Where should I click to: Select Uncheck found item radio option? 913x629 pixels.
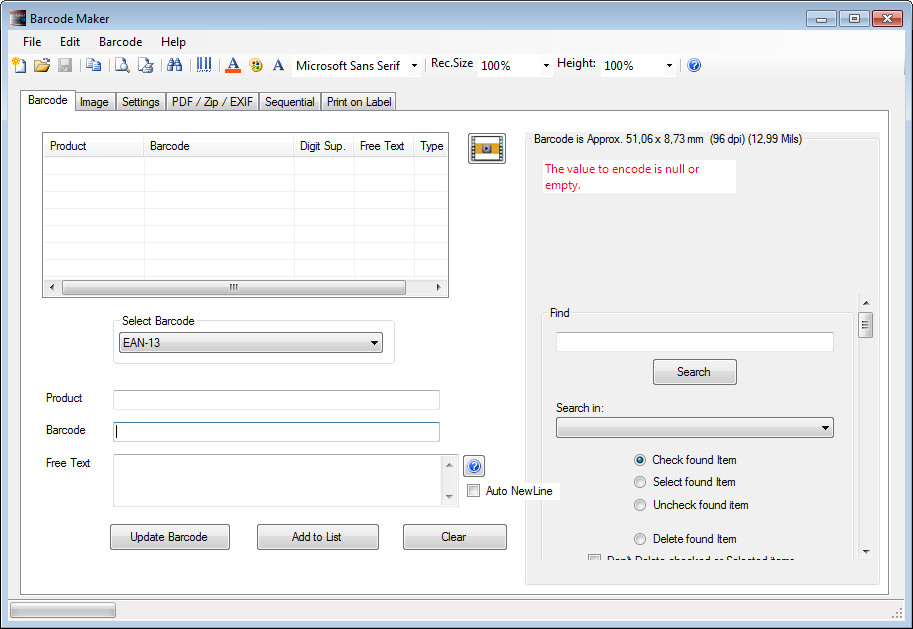[x=640, y=505]
